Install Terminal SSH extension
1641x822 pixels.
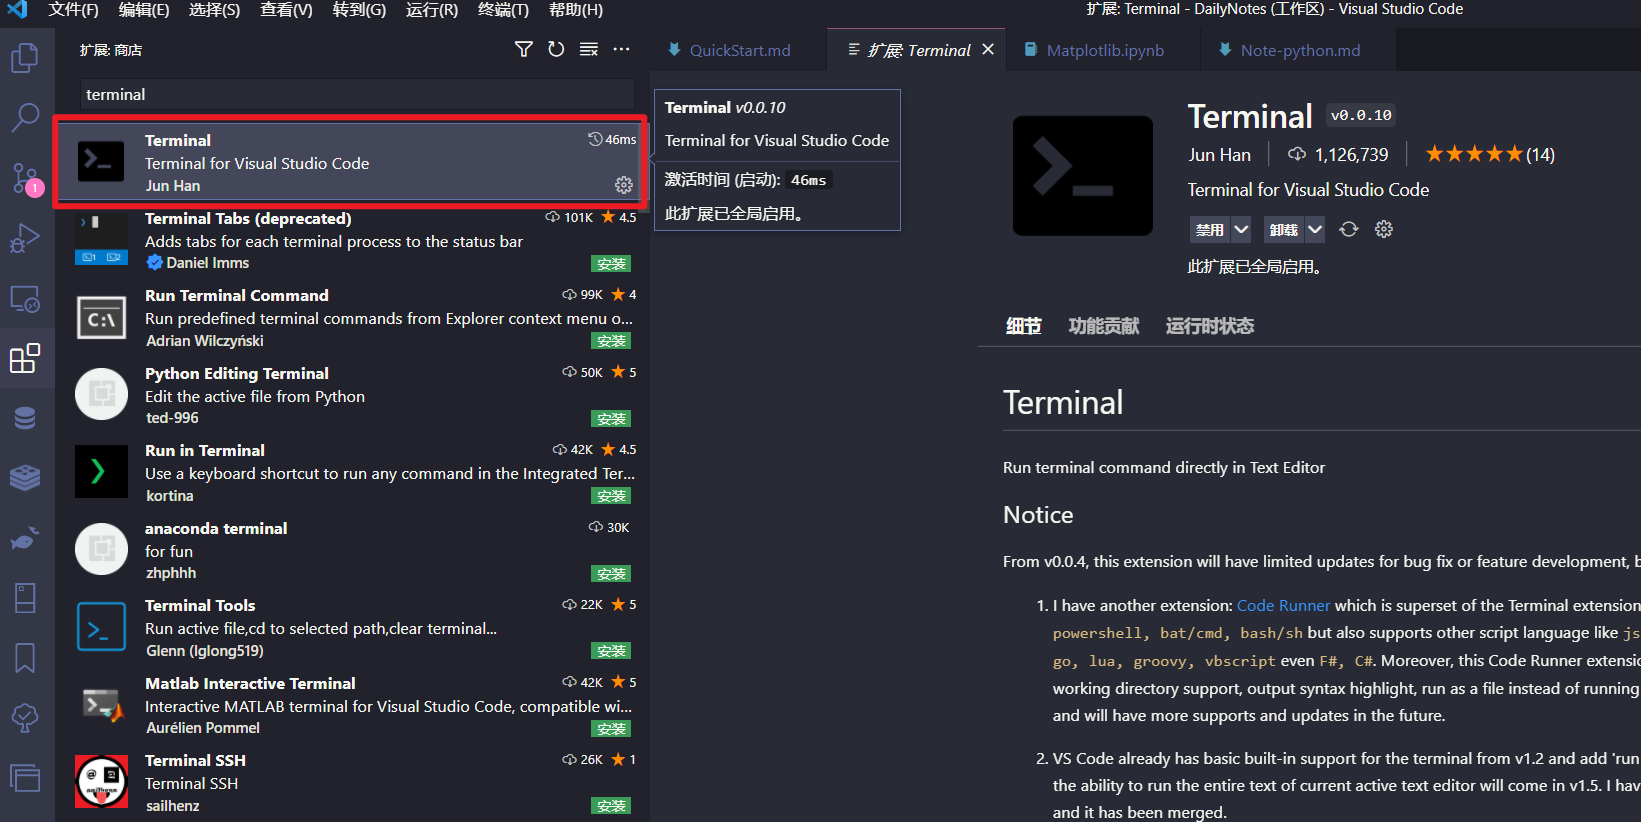611,806
